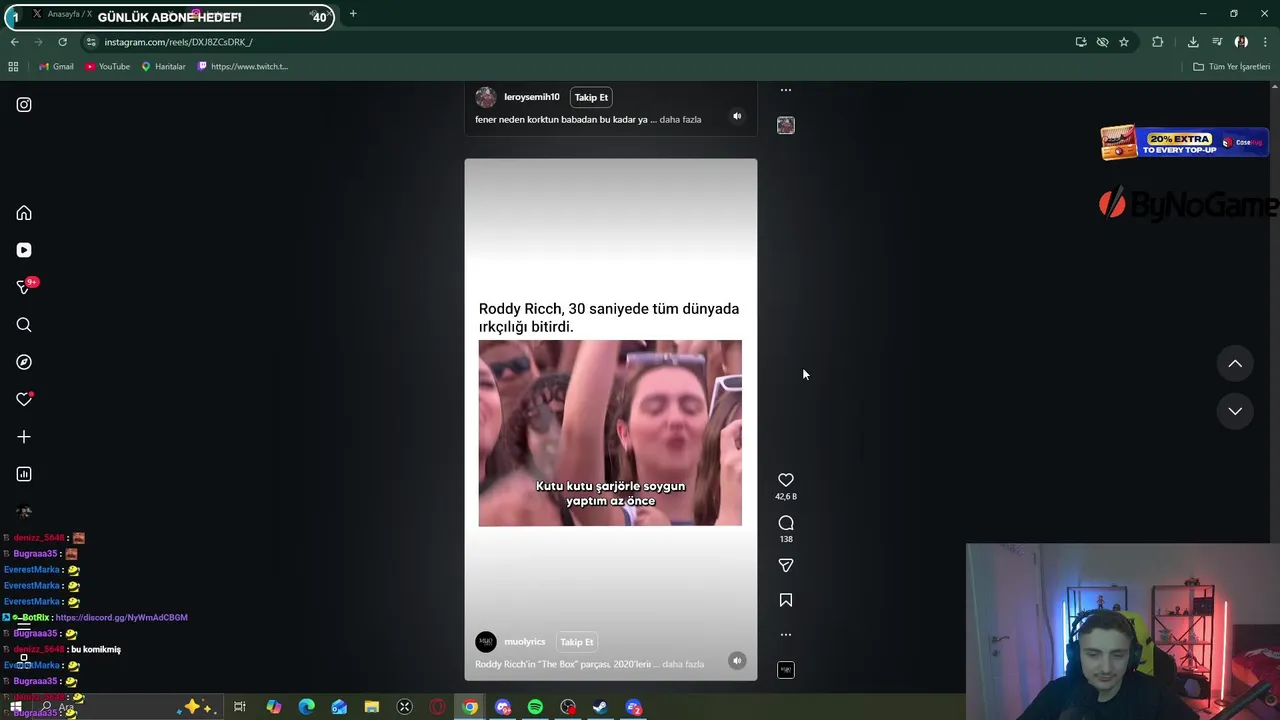Bookmark this page with star icon

click(x=1124, y=42)
